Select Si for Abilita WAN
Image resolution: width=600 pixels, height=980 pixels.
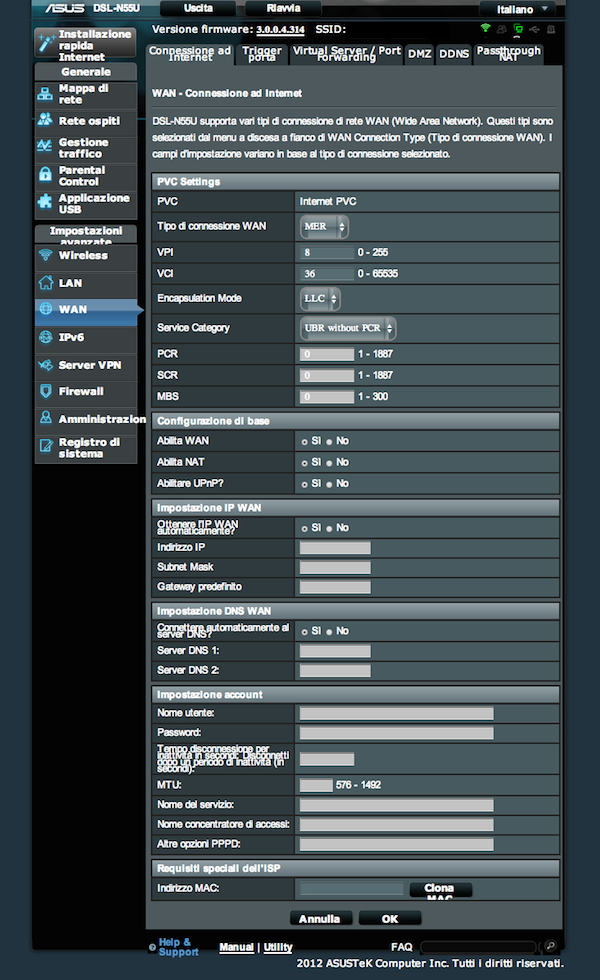tap(304, 442)
